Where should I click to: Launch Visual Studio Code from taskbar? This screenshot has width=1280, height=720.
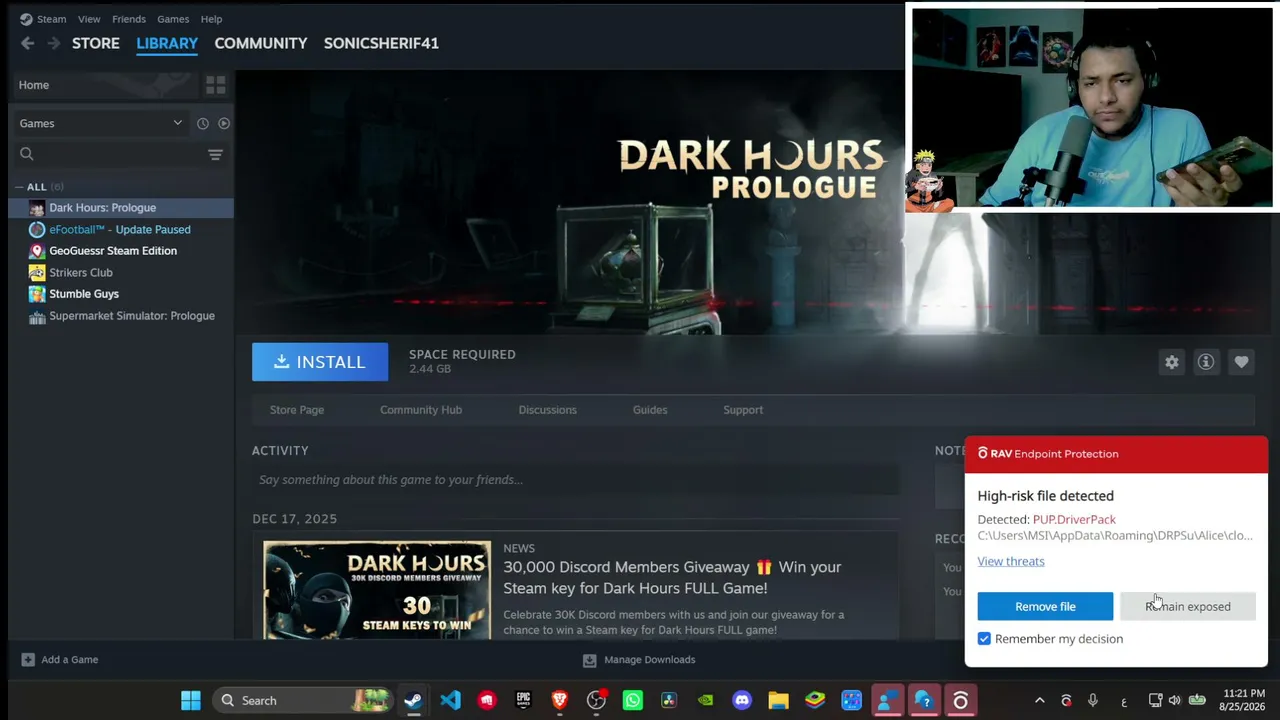click(x=450, y=700)
